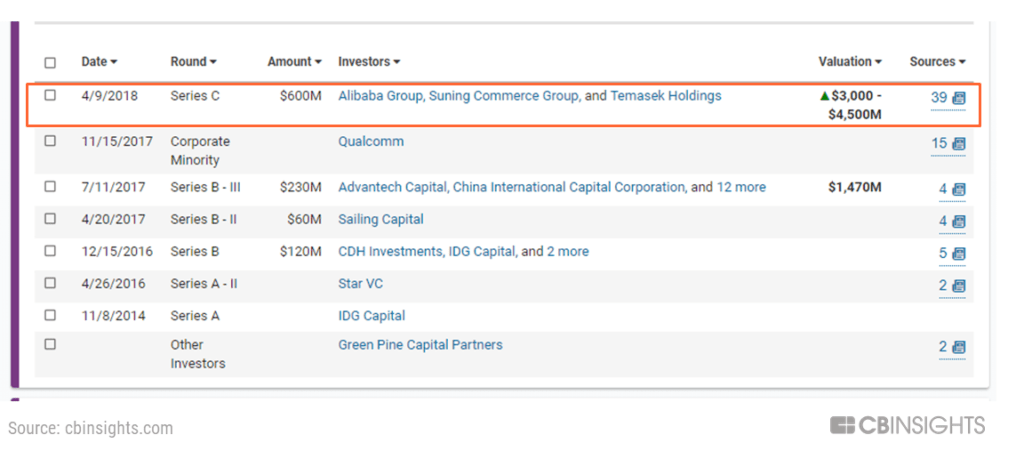The image size is (1024, 451).
Task: Click the 'Series A - II' round cell
Action: (204, 283)
